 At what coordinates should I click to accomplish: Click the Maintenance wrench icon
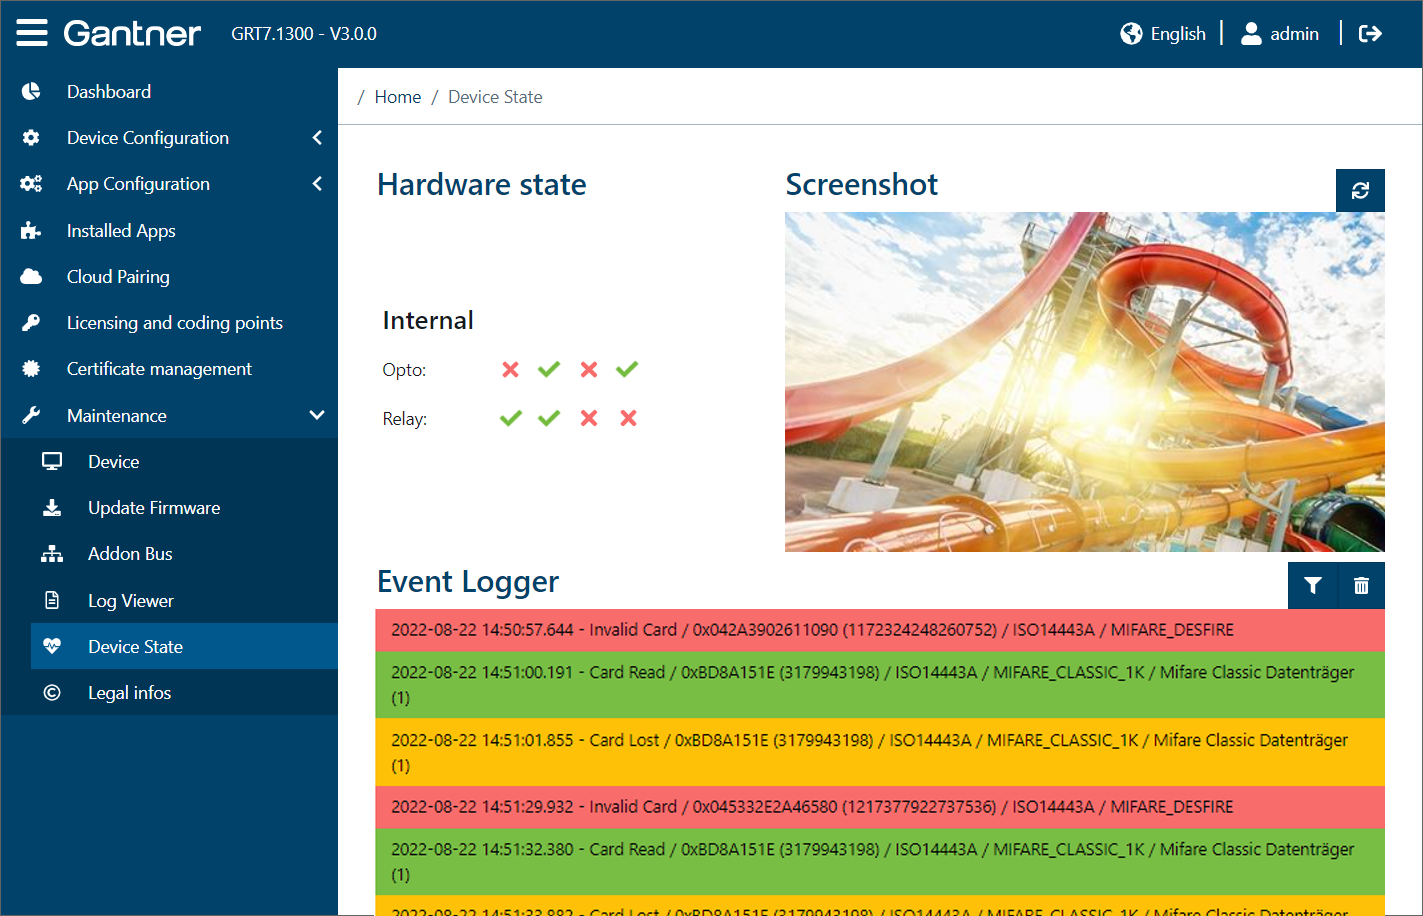31,416
